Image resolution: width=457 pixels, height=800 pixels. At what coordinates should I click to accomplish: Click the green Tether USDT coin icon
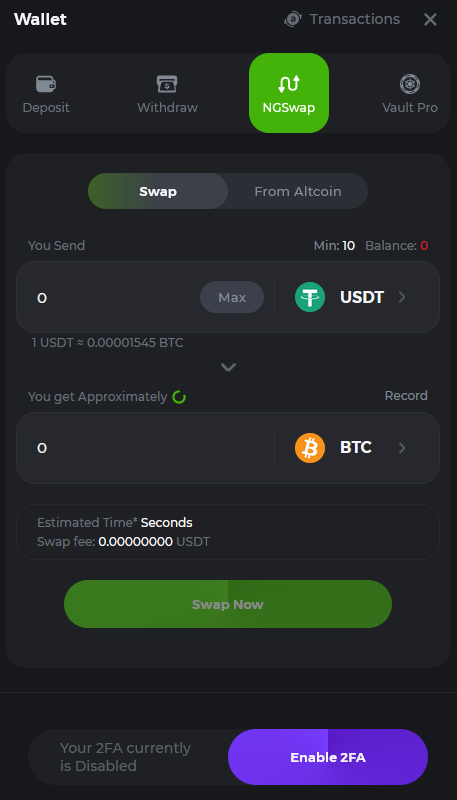coord(310,297)
